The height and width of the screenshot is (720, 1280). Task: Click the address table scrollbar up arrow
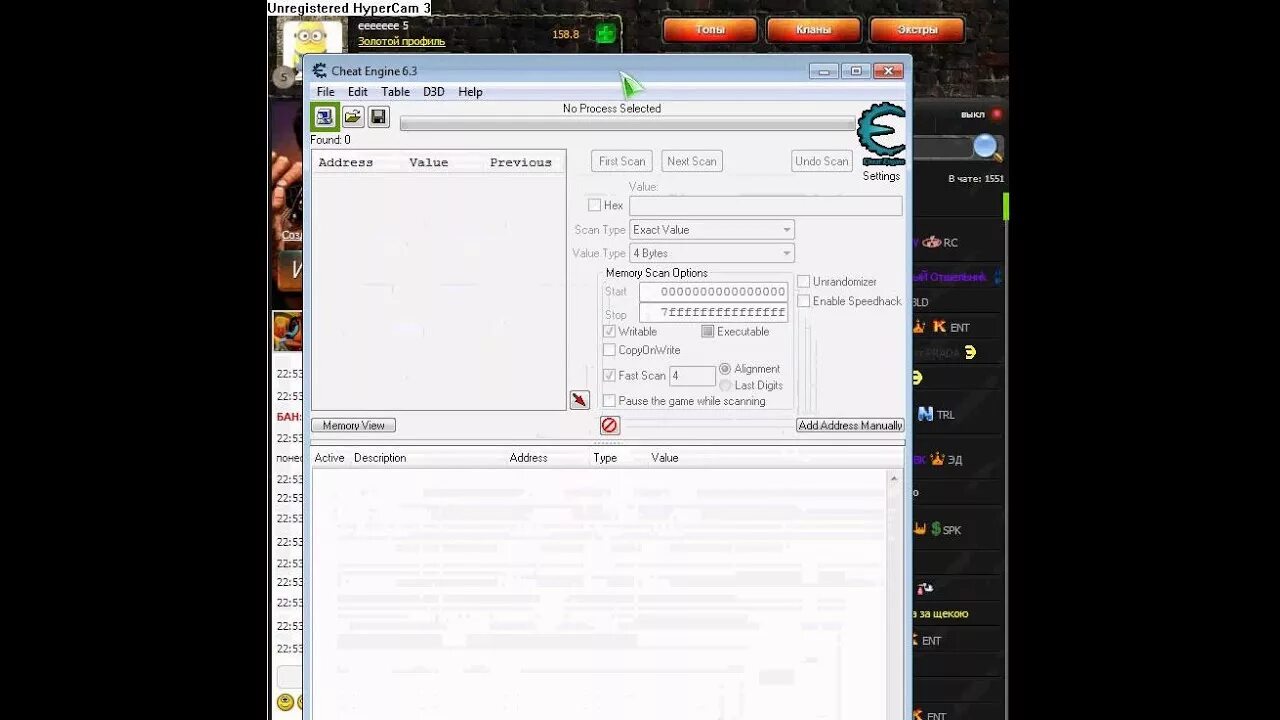[x=895, y=479]
